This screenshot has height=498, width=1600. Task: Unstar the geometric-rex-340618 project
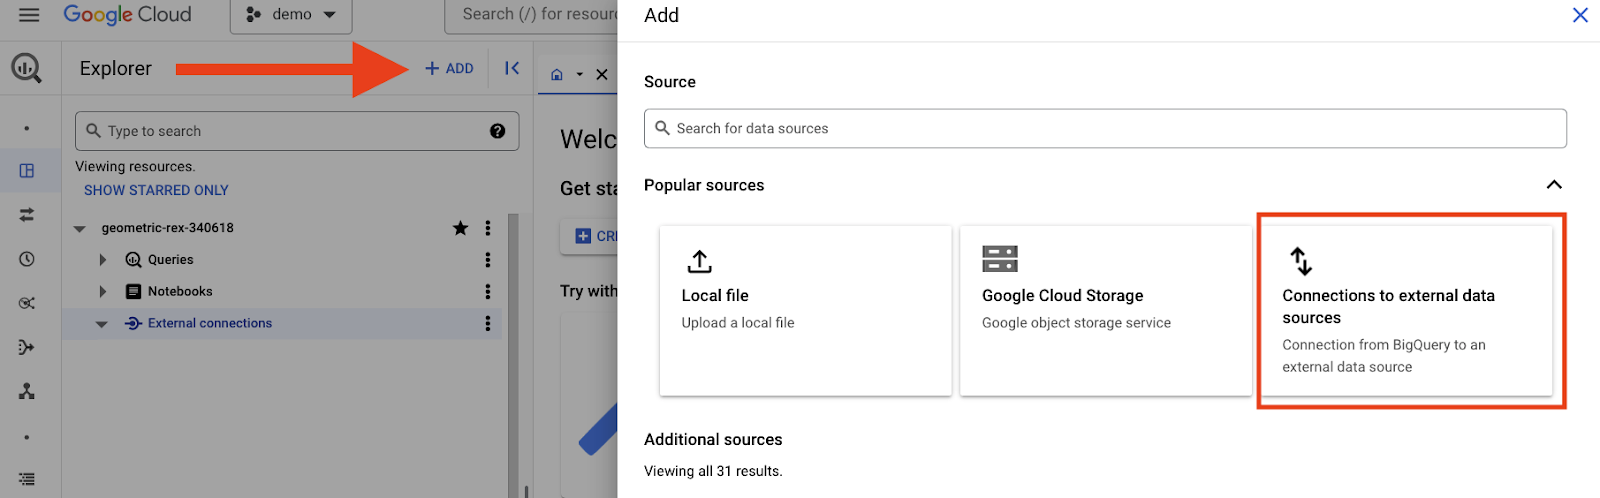[x=460, y=228]
